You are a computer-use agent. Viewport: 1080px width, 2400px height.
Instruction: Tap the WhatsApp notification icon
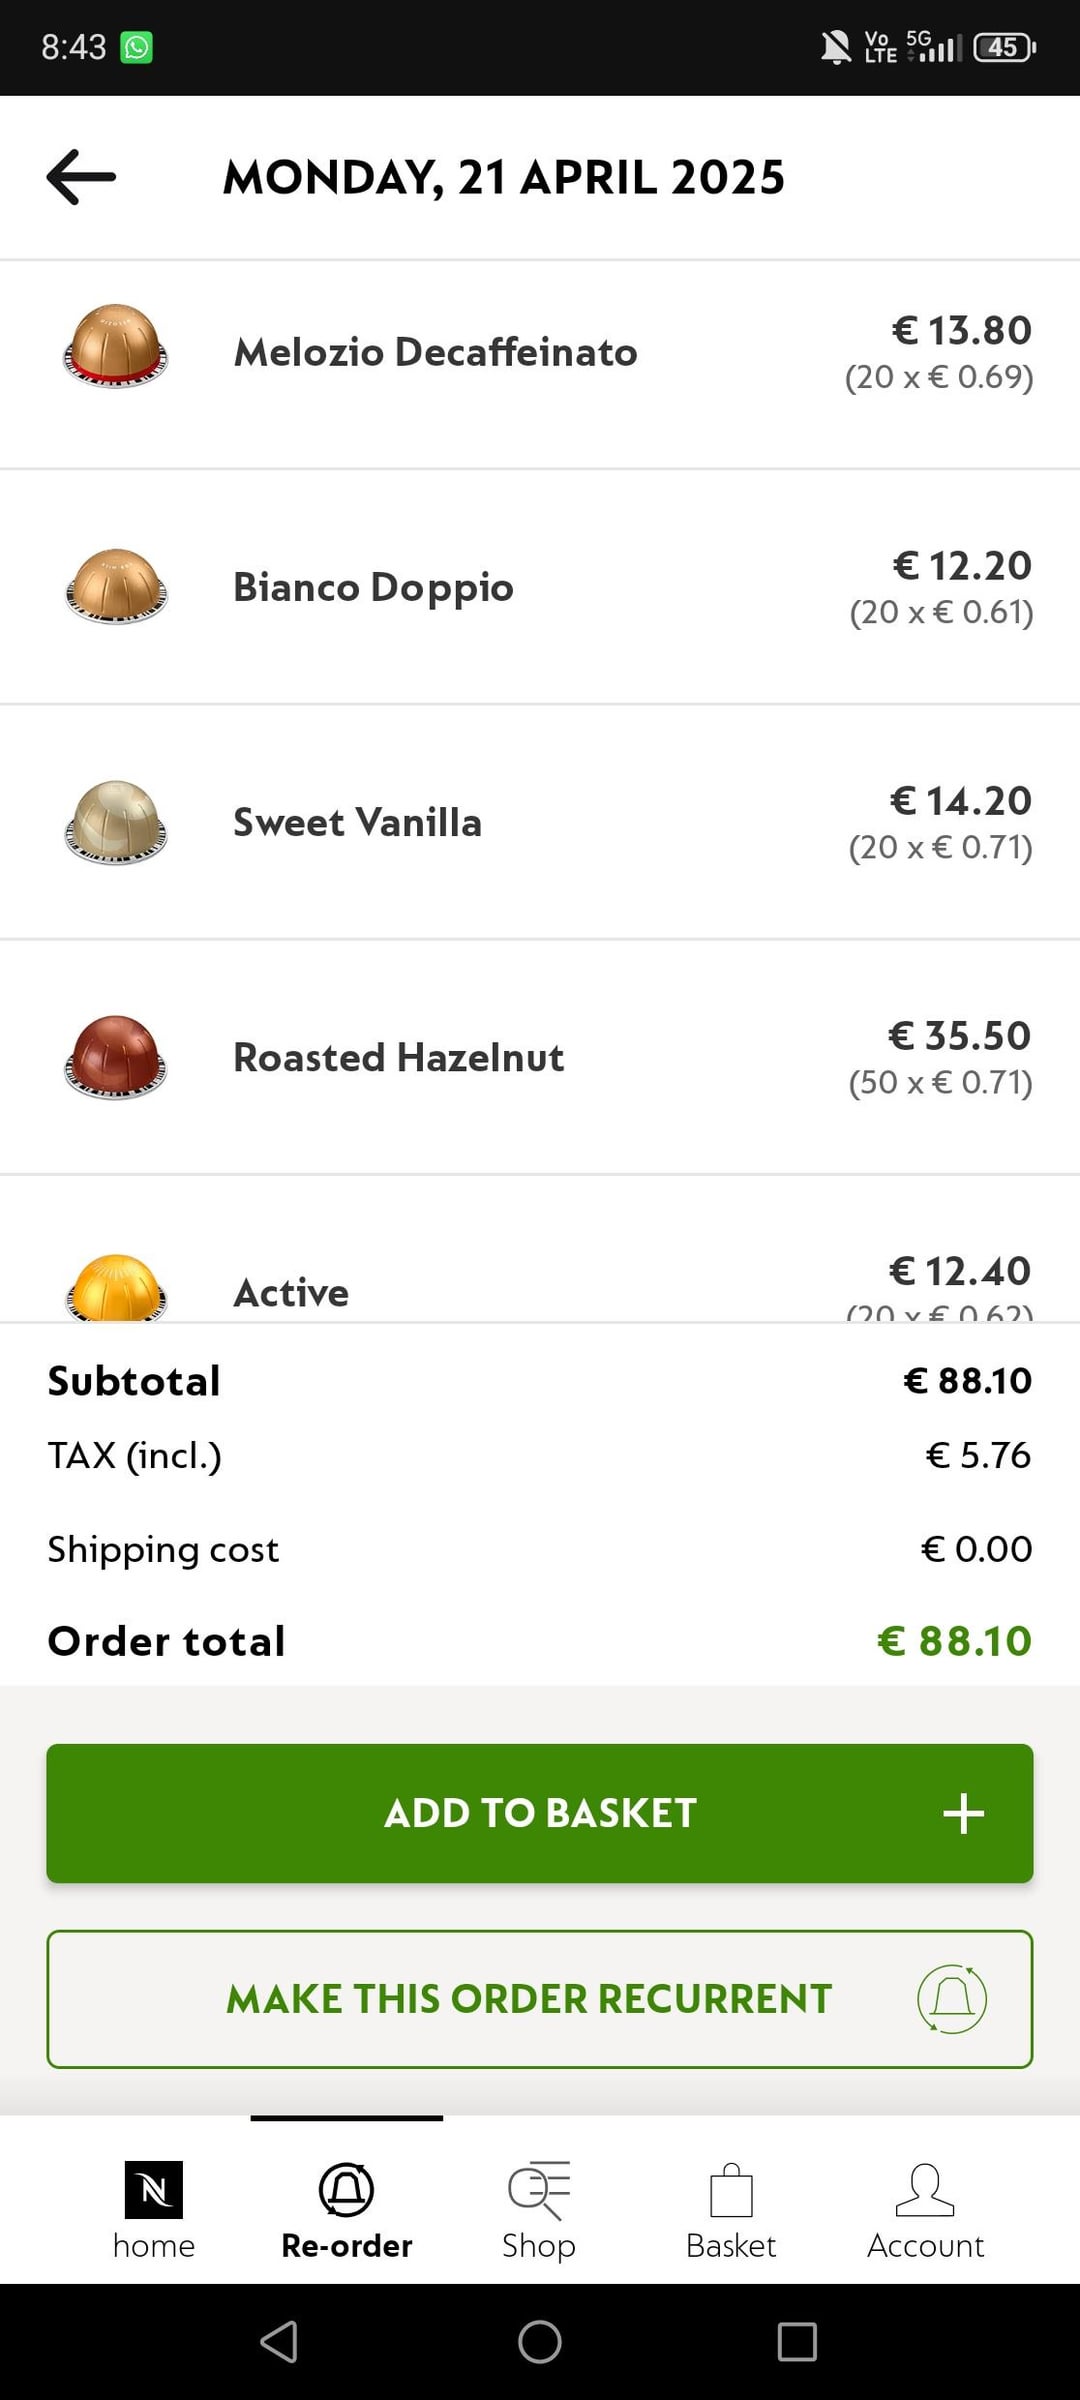pos(136,47)
